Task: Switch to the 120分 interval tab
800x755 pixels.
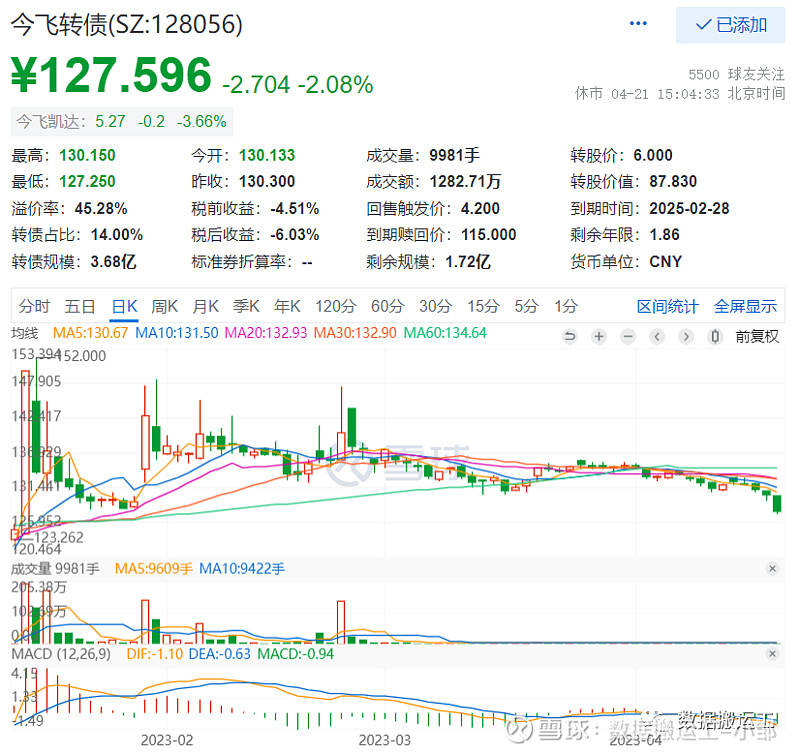Action: tap(335, 307)
